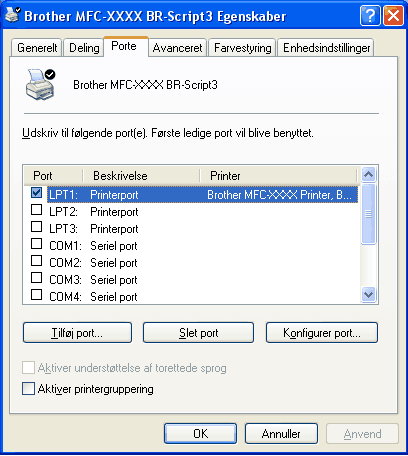
Task: Click port list scroll down arrow
Action: click(x=369, y=295)
